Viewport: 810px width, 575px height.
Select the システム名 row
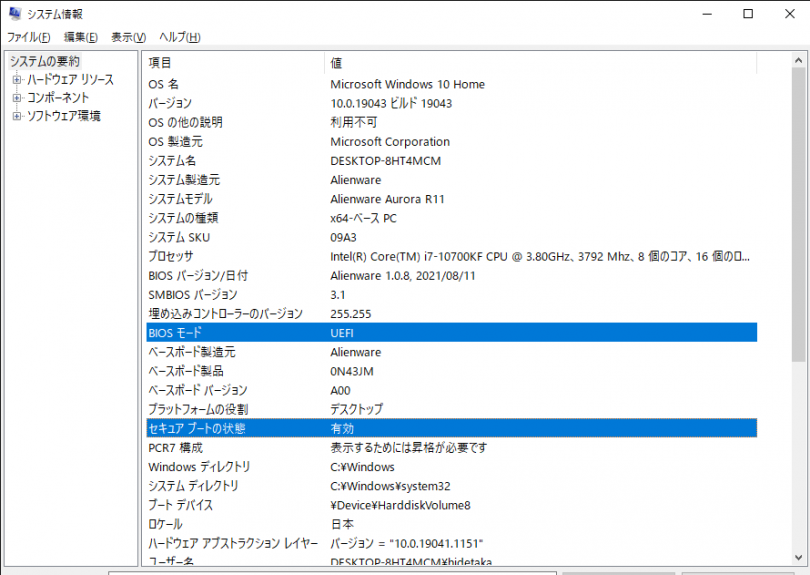tap(451, 161)
